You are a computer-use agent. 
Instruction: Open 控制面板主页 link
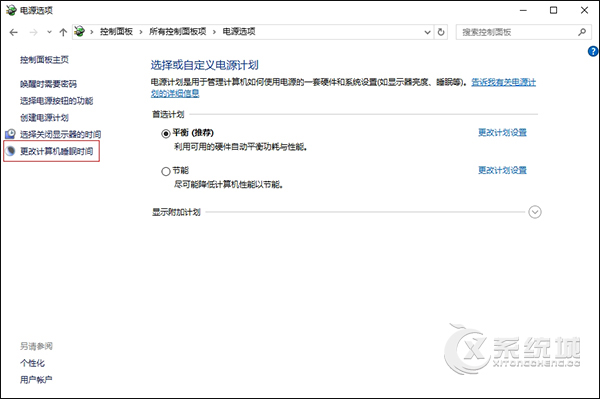coord(44,60)
